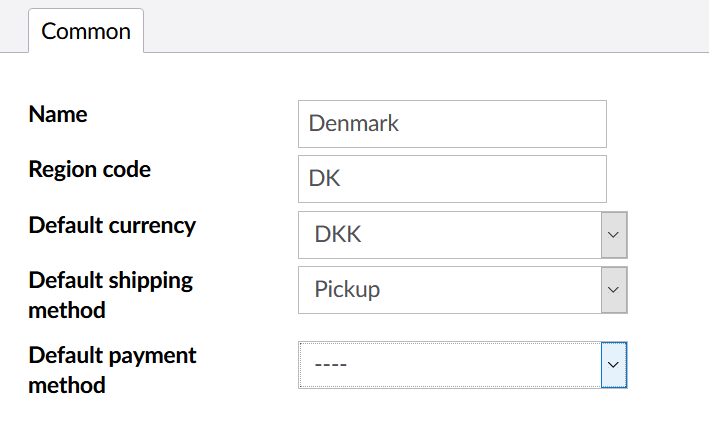Click the Name label

pos(58,114)
